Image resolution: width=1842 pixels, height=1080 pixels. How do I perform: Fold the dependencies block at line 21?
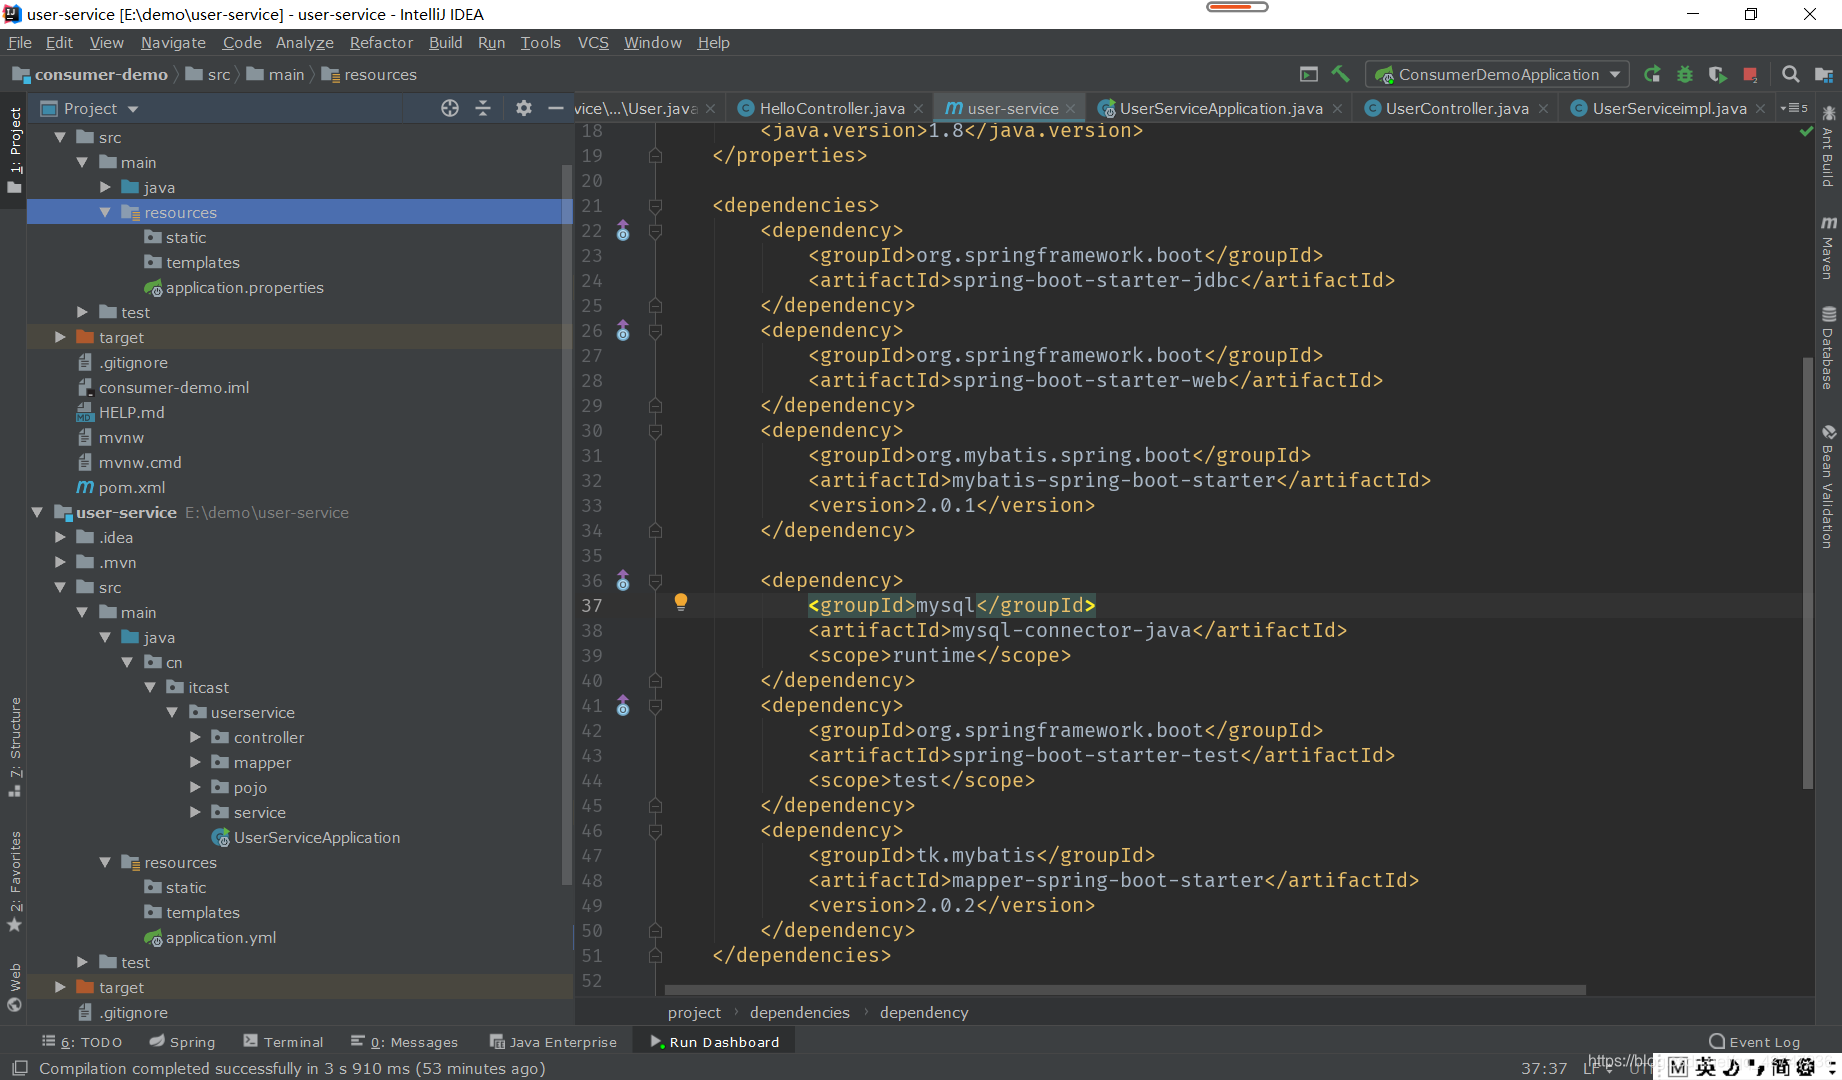[655, 206]
